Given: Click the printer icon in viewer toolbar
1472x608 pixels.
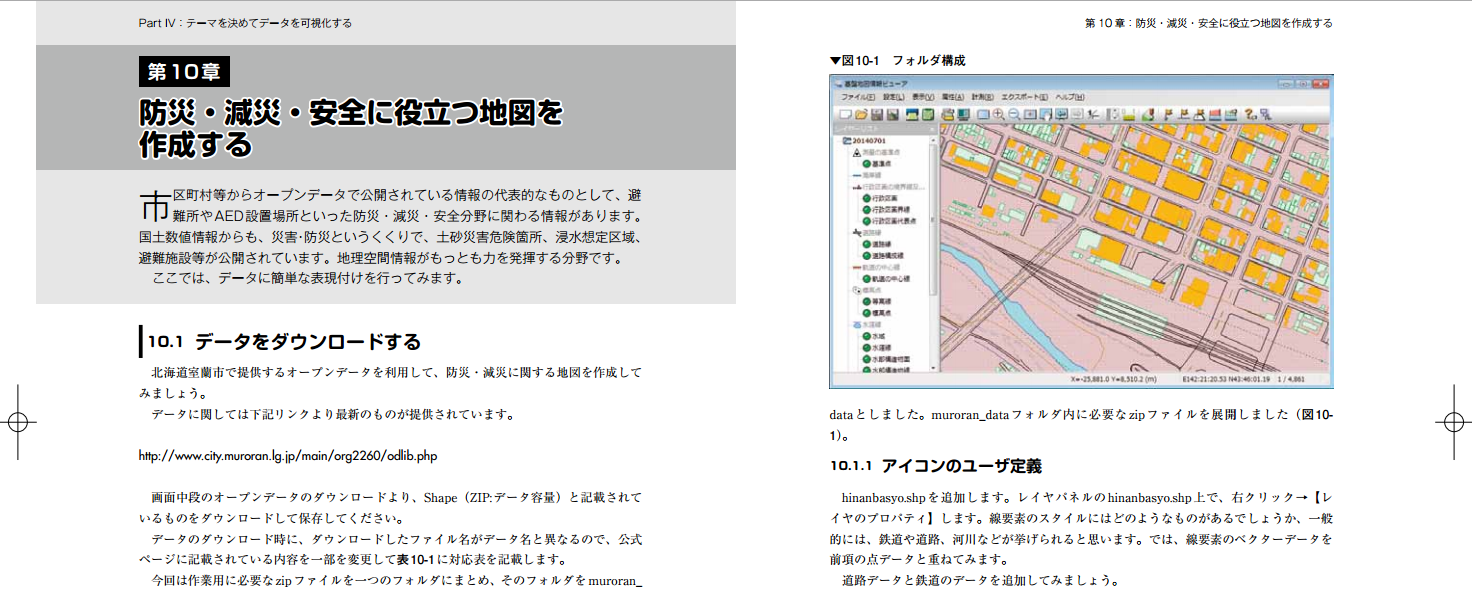Looking at the screenshot, I should click(948, 114).
